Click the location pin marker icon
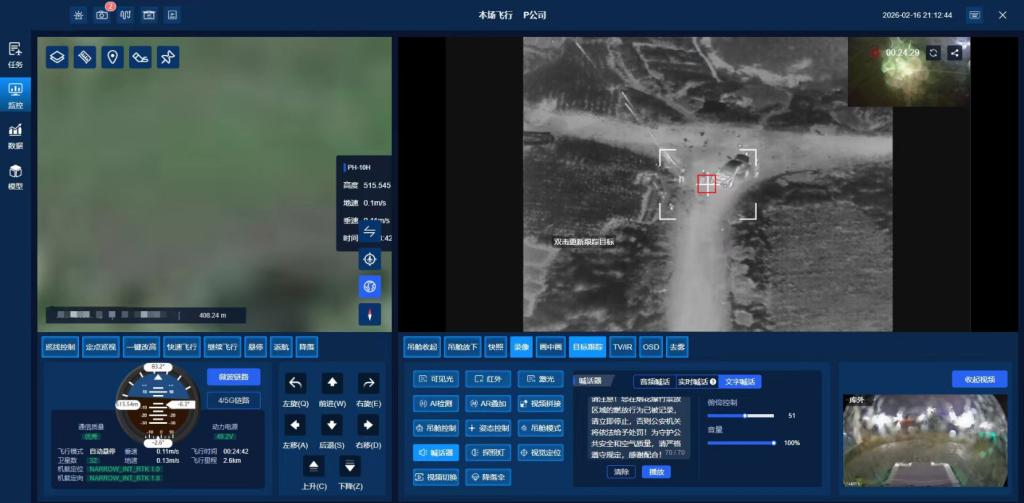The height and width of the screenshot is (503, 1024). tap(114, 57)
